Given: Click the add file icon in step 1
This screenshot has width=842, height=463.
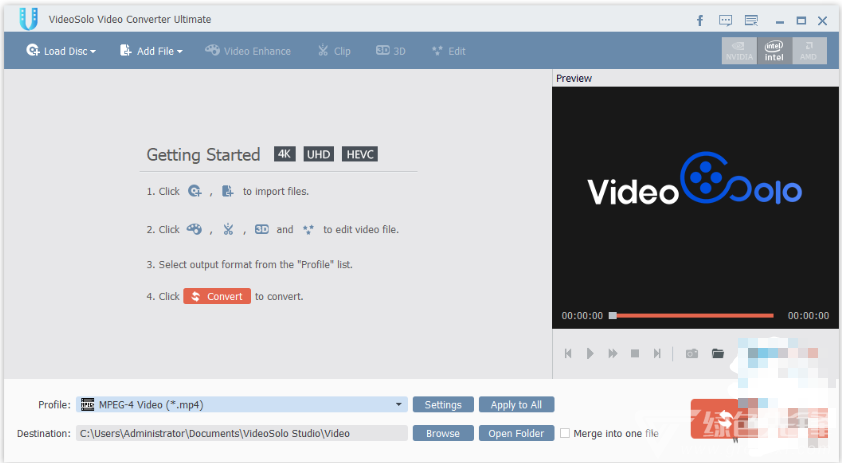Looking at the screenshot, I should tap(228, 191).
